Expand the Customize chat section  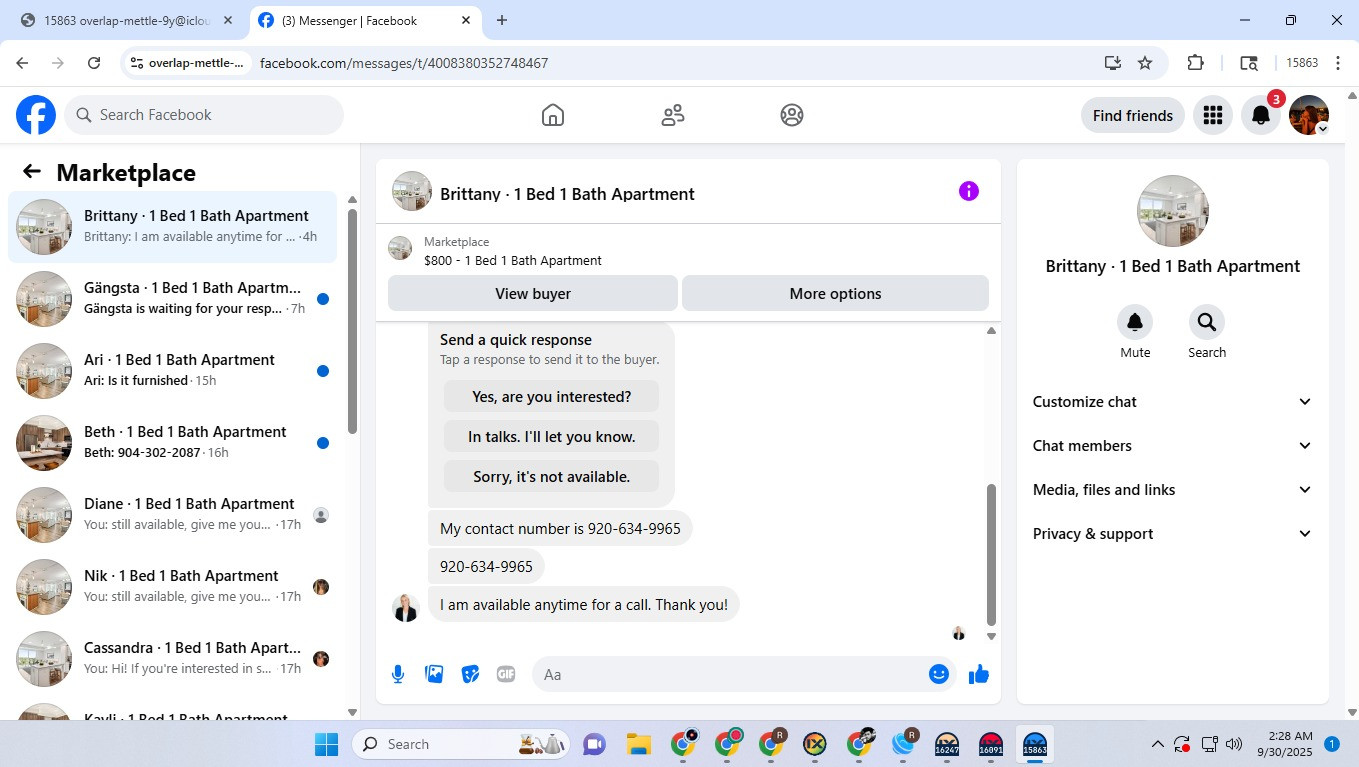click(x=1172, y=402)
